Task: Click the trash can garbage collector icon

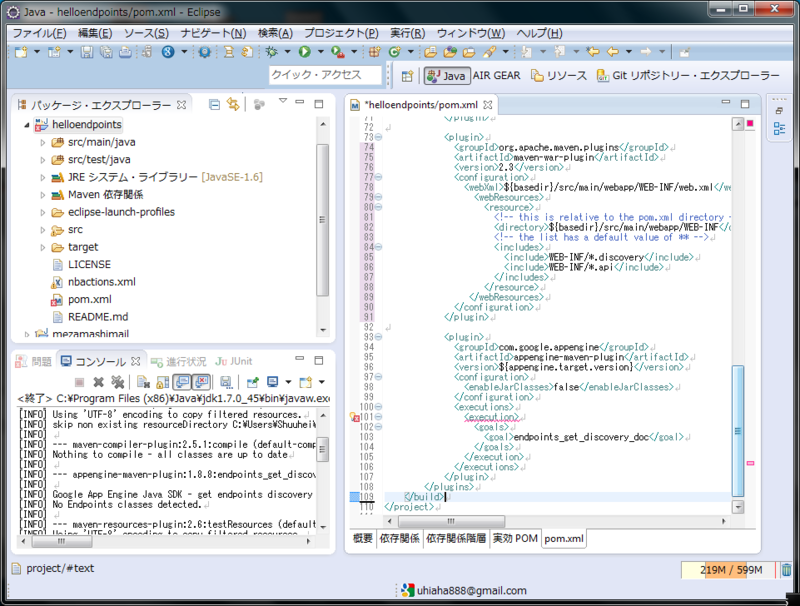Action: click(x=786, y=569)
